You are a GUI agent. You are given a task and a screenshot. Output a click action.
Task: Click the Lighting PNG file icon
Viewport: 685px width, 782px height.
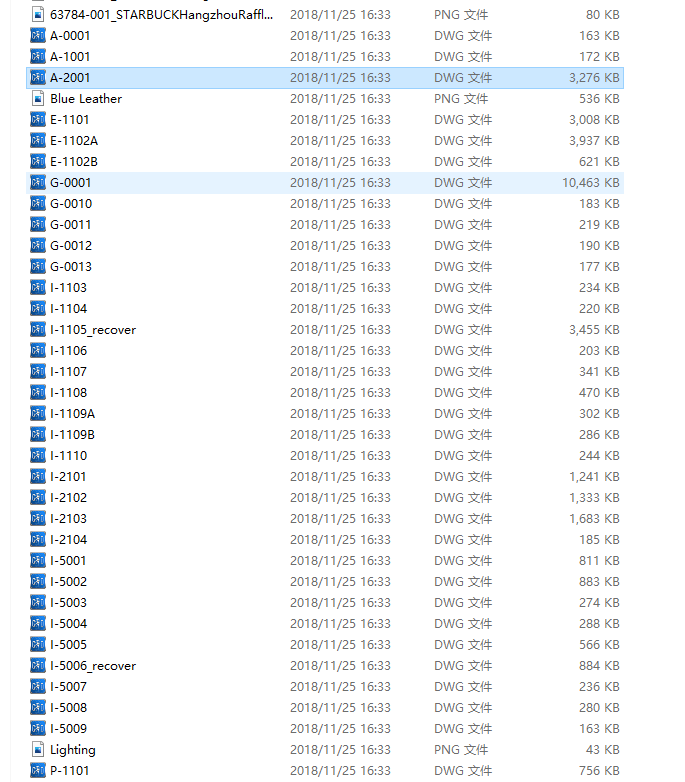pyautogui.click(x=38, y=750)
